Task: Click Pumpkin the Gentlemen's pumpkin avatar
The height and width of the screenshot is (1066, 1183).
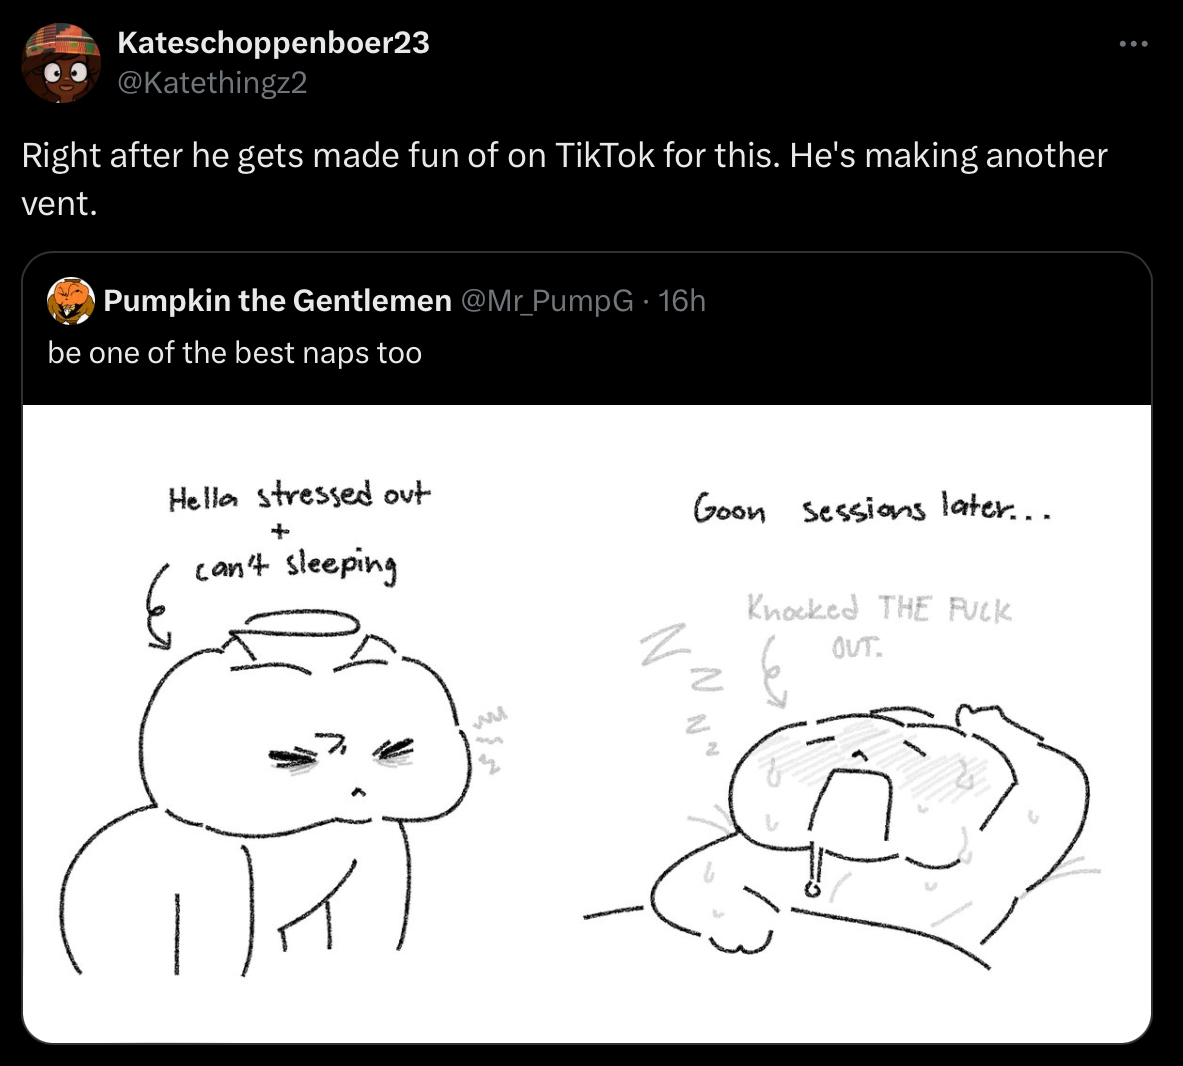Action: pos(70,301)
